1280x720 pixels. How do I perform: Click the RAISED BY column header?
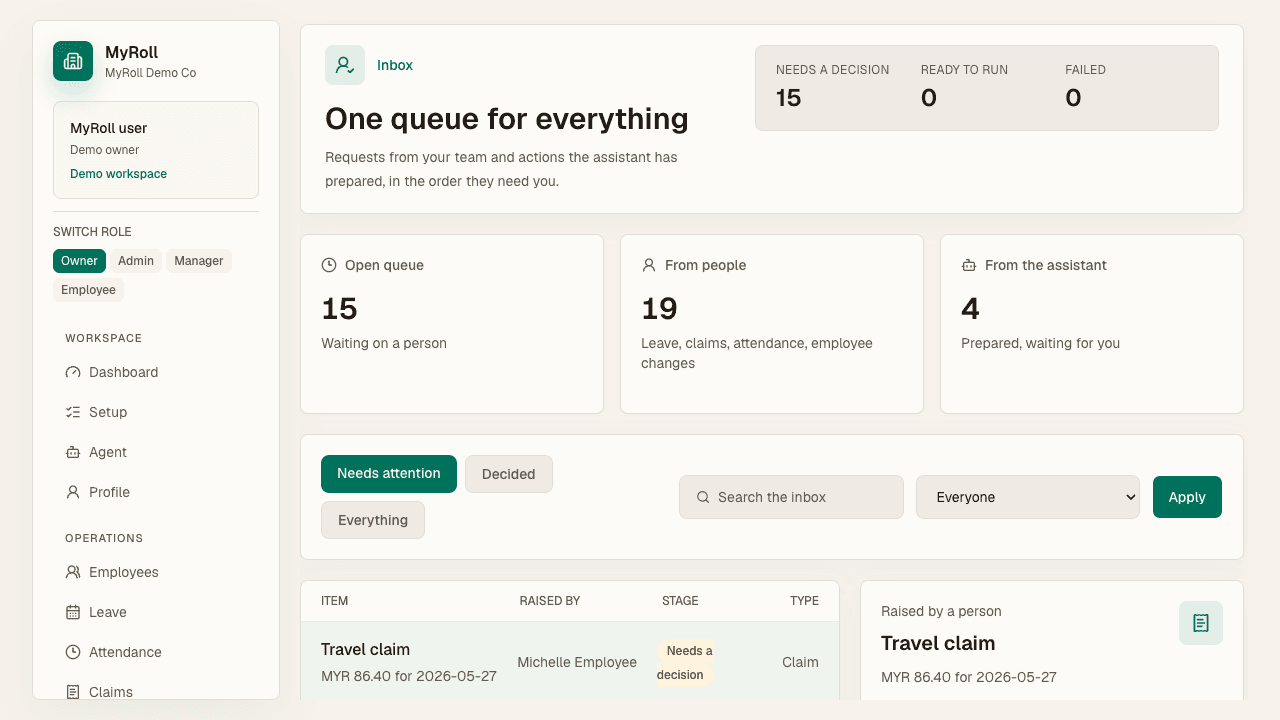(x=550, y=601)
